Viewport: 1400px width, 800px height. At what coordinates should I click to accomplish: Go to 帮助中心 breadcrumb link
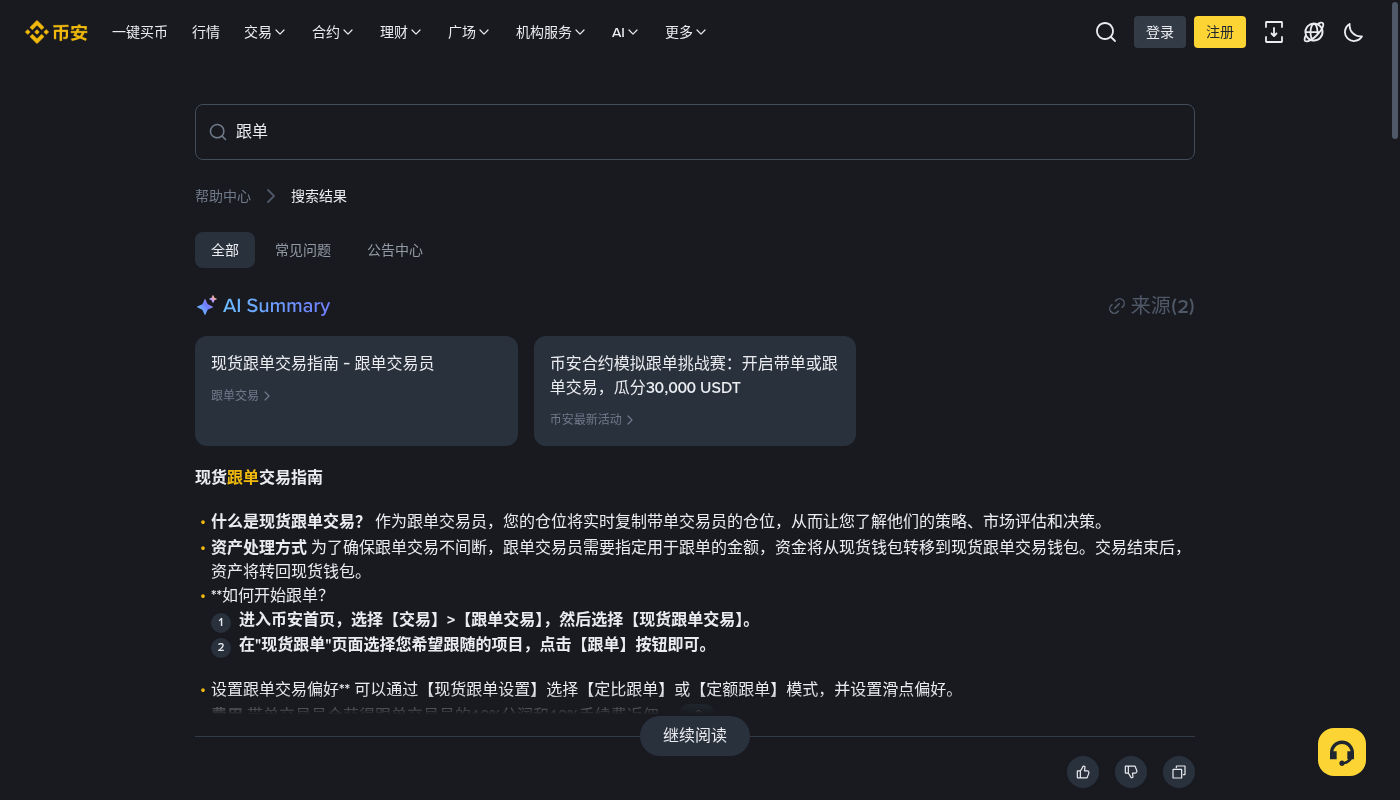click(x=223, y=196)
